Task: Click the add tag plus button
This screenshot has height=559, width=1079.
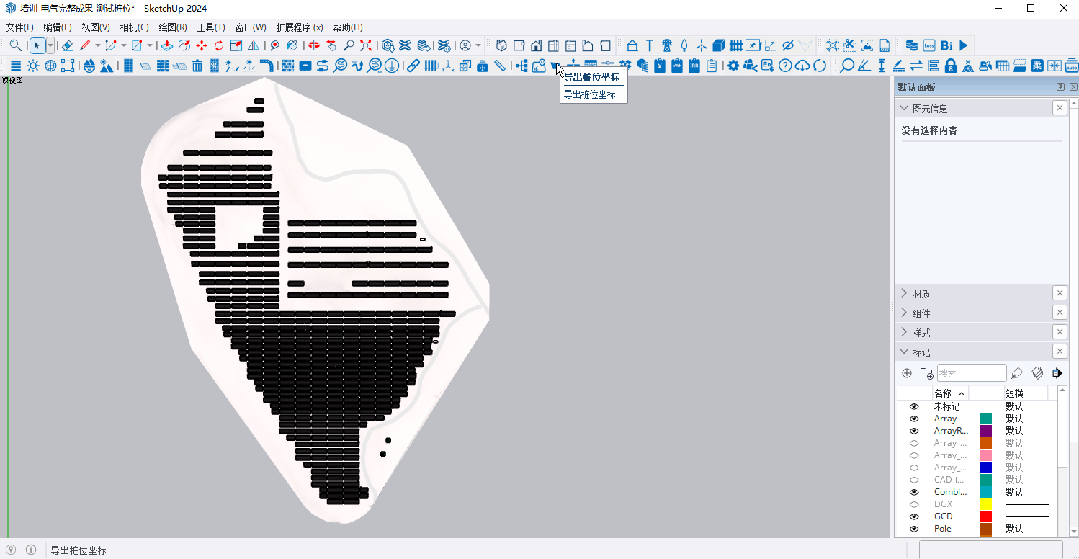Action: coord(907,373)
